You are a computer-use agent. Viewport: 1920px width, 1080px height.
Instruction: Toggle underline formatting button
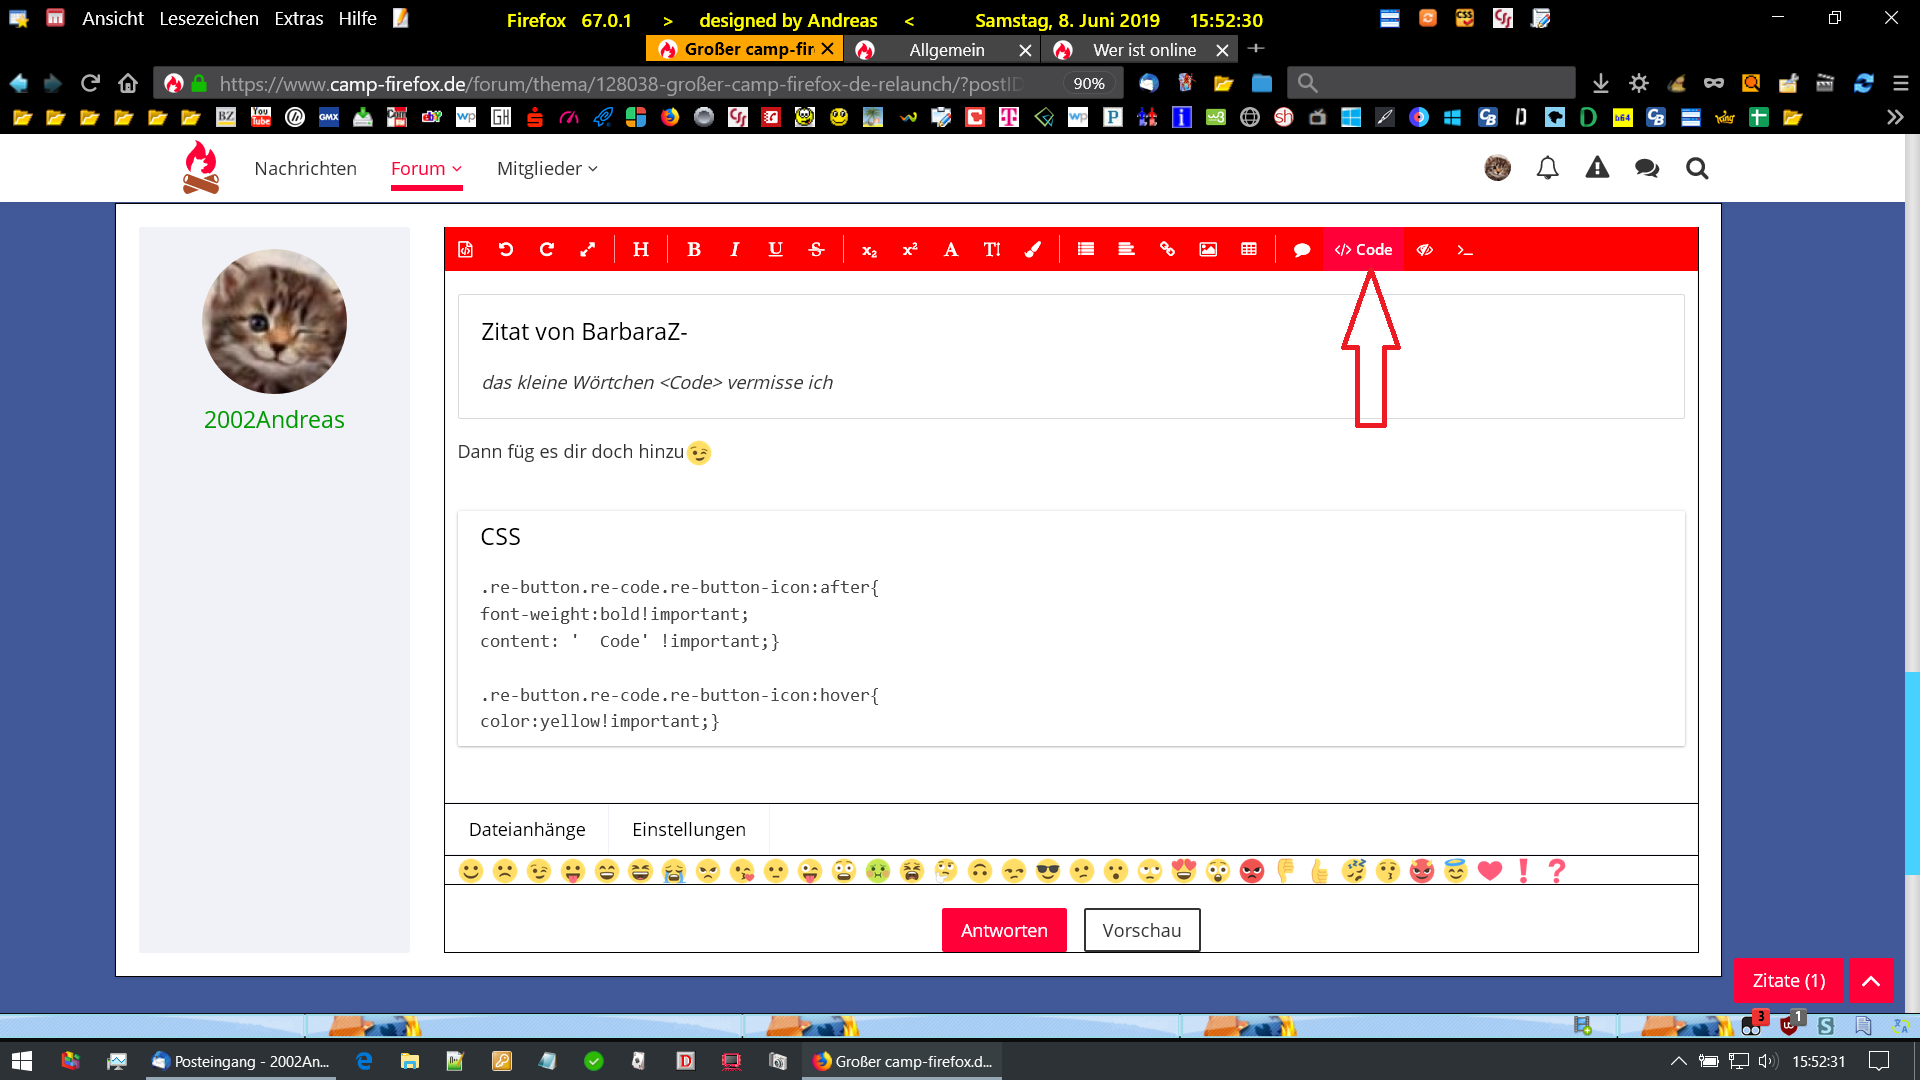pyautogui.click(x=775, y=250)
